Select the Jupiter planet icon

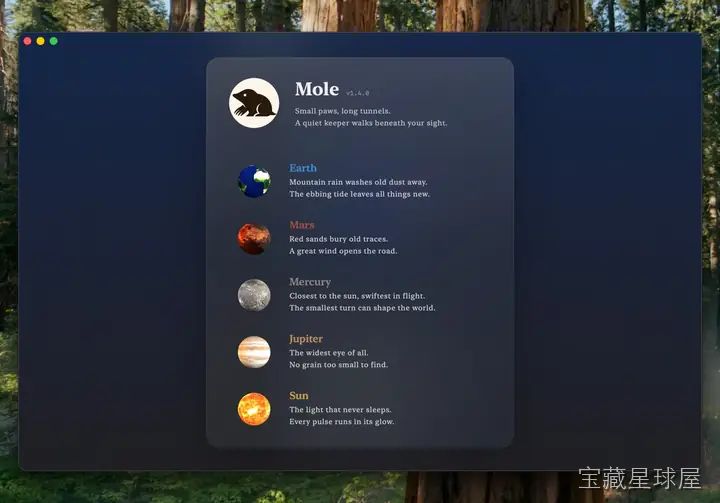(x=254, y=352)
